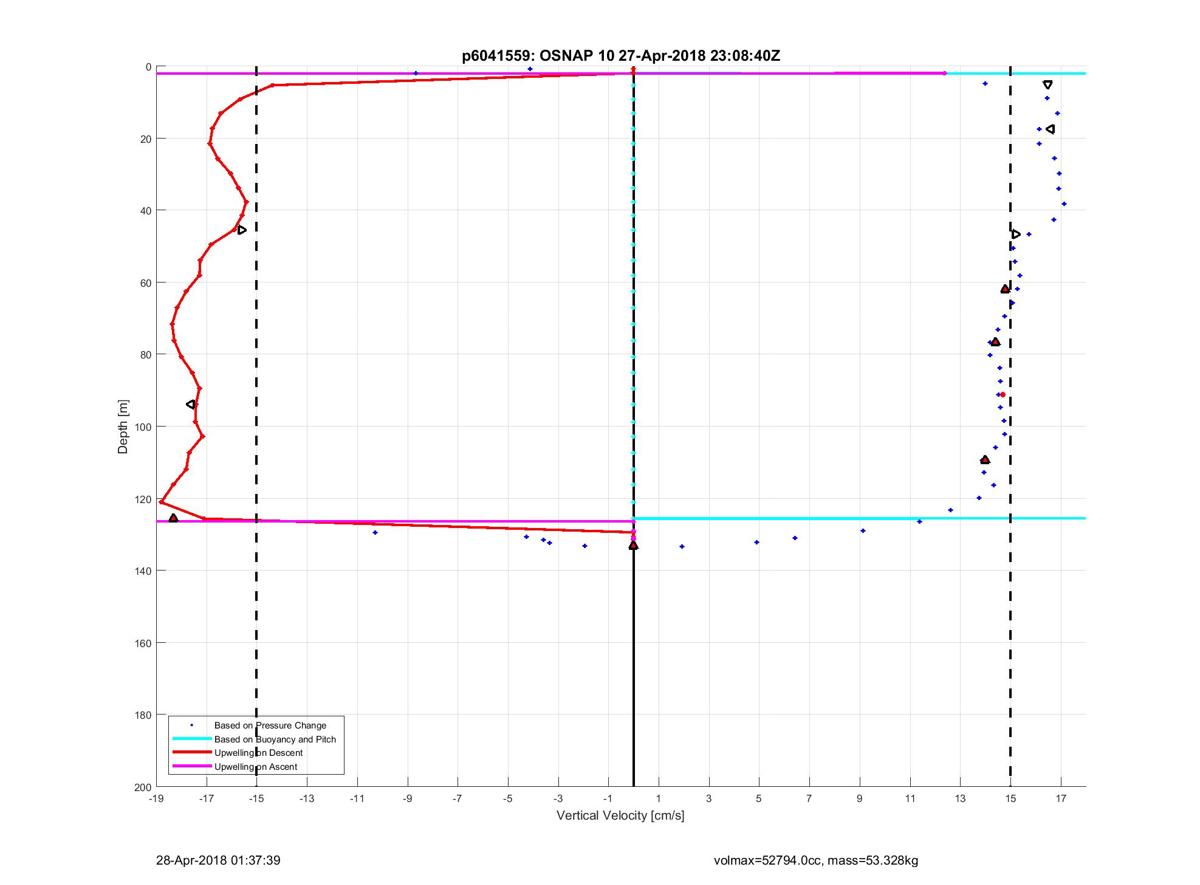Viewport: 1200px width, 885px height.
Task: Click the depth axis tick label '140'
Action: click(x=142, y=571)
